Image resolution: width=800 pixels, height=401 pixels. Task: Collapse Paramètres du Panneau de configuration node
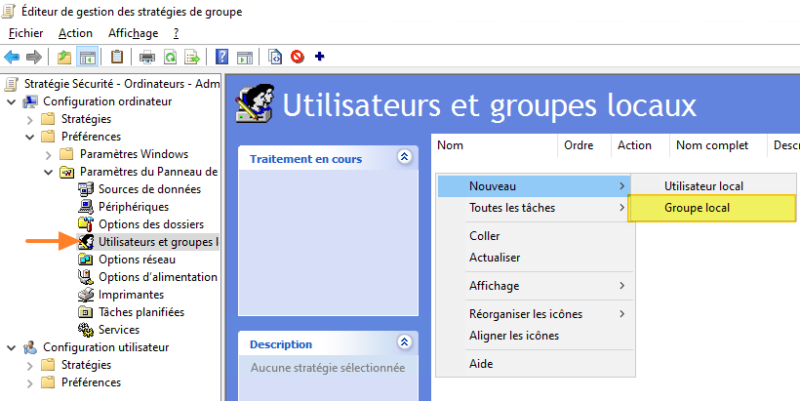pos(48,172)
